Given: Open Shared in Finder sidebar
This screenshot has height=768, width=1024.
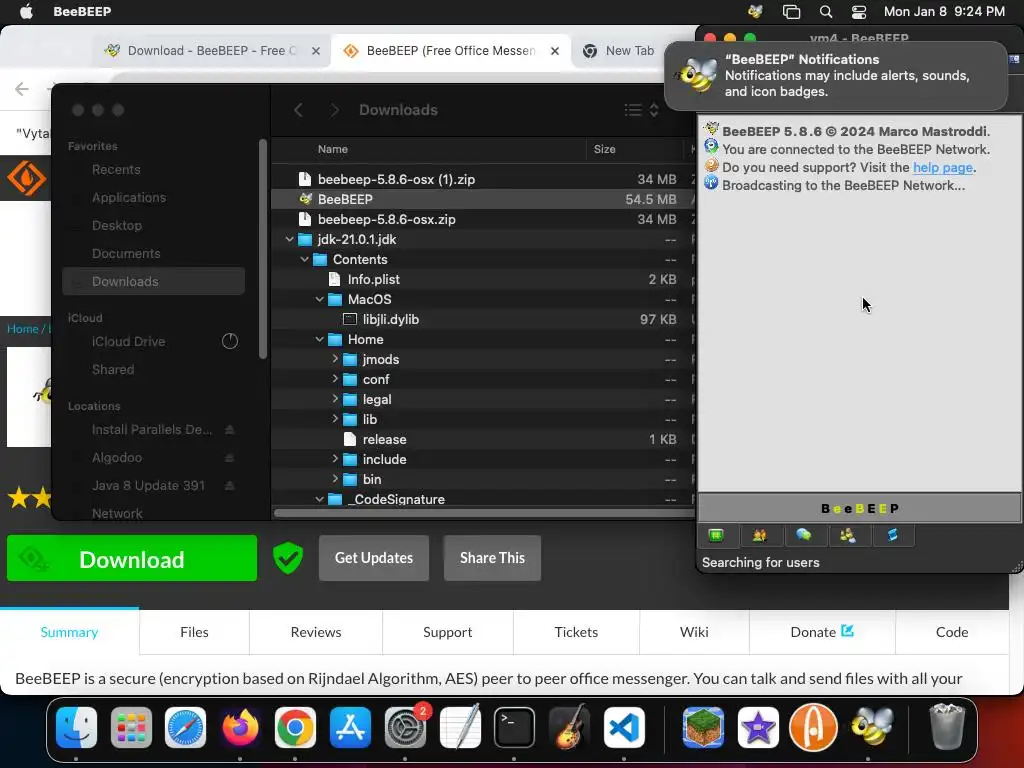Looking at the screenshot, I should (153, 370).
